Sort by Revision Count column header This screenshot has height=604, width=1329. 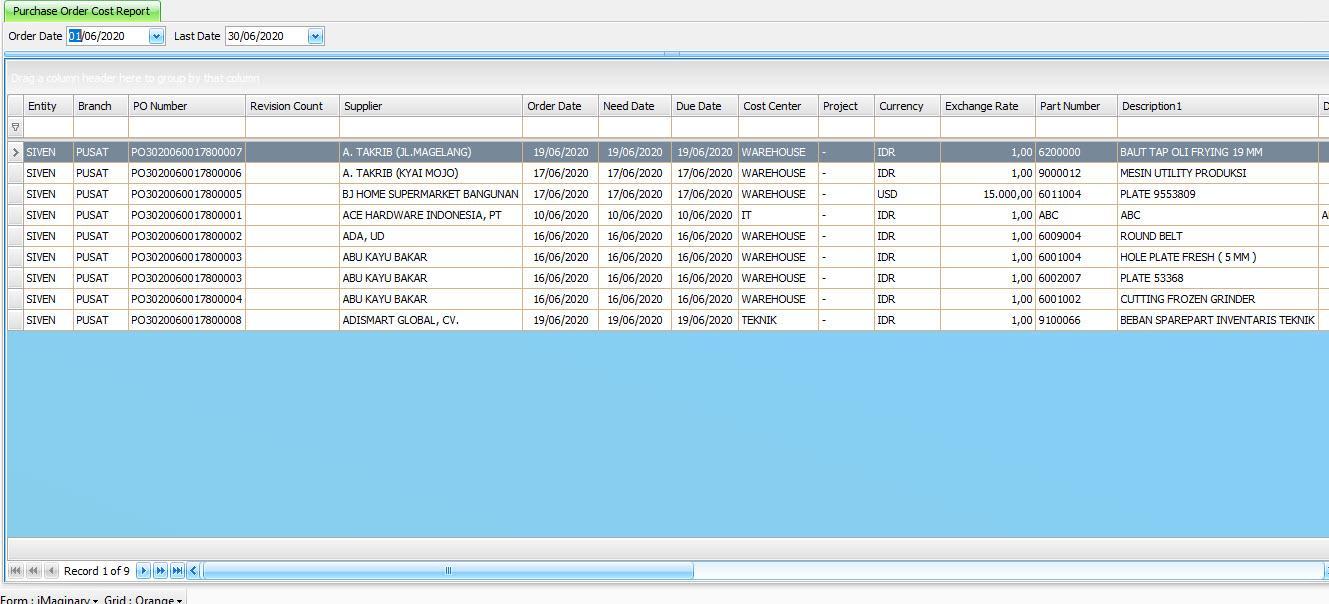tap(292, 106)
